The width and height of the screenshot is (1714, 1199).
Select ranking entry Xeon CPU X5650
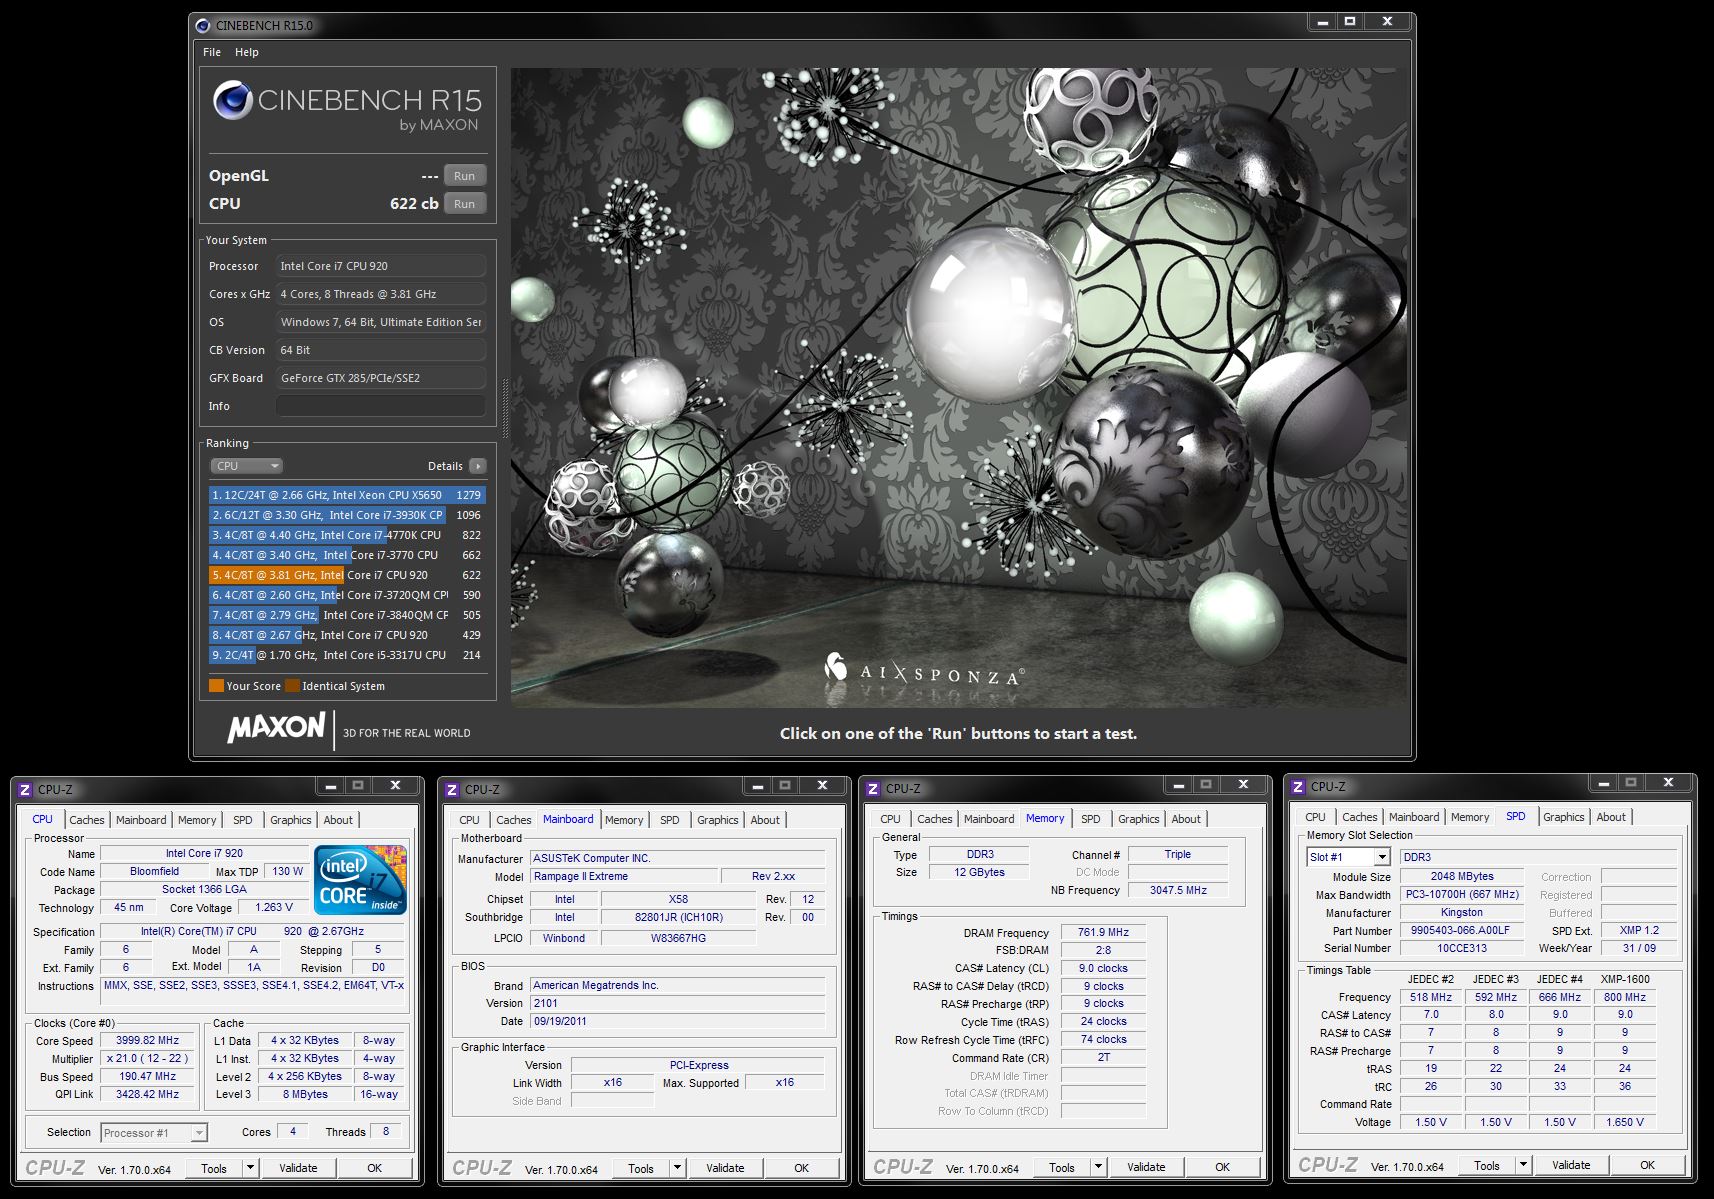pos(347,495)
